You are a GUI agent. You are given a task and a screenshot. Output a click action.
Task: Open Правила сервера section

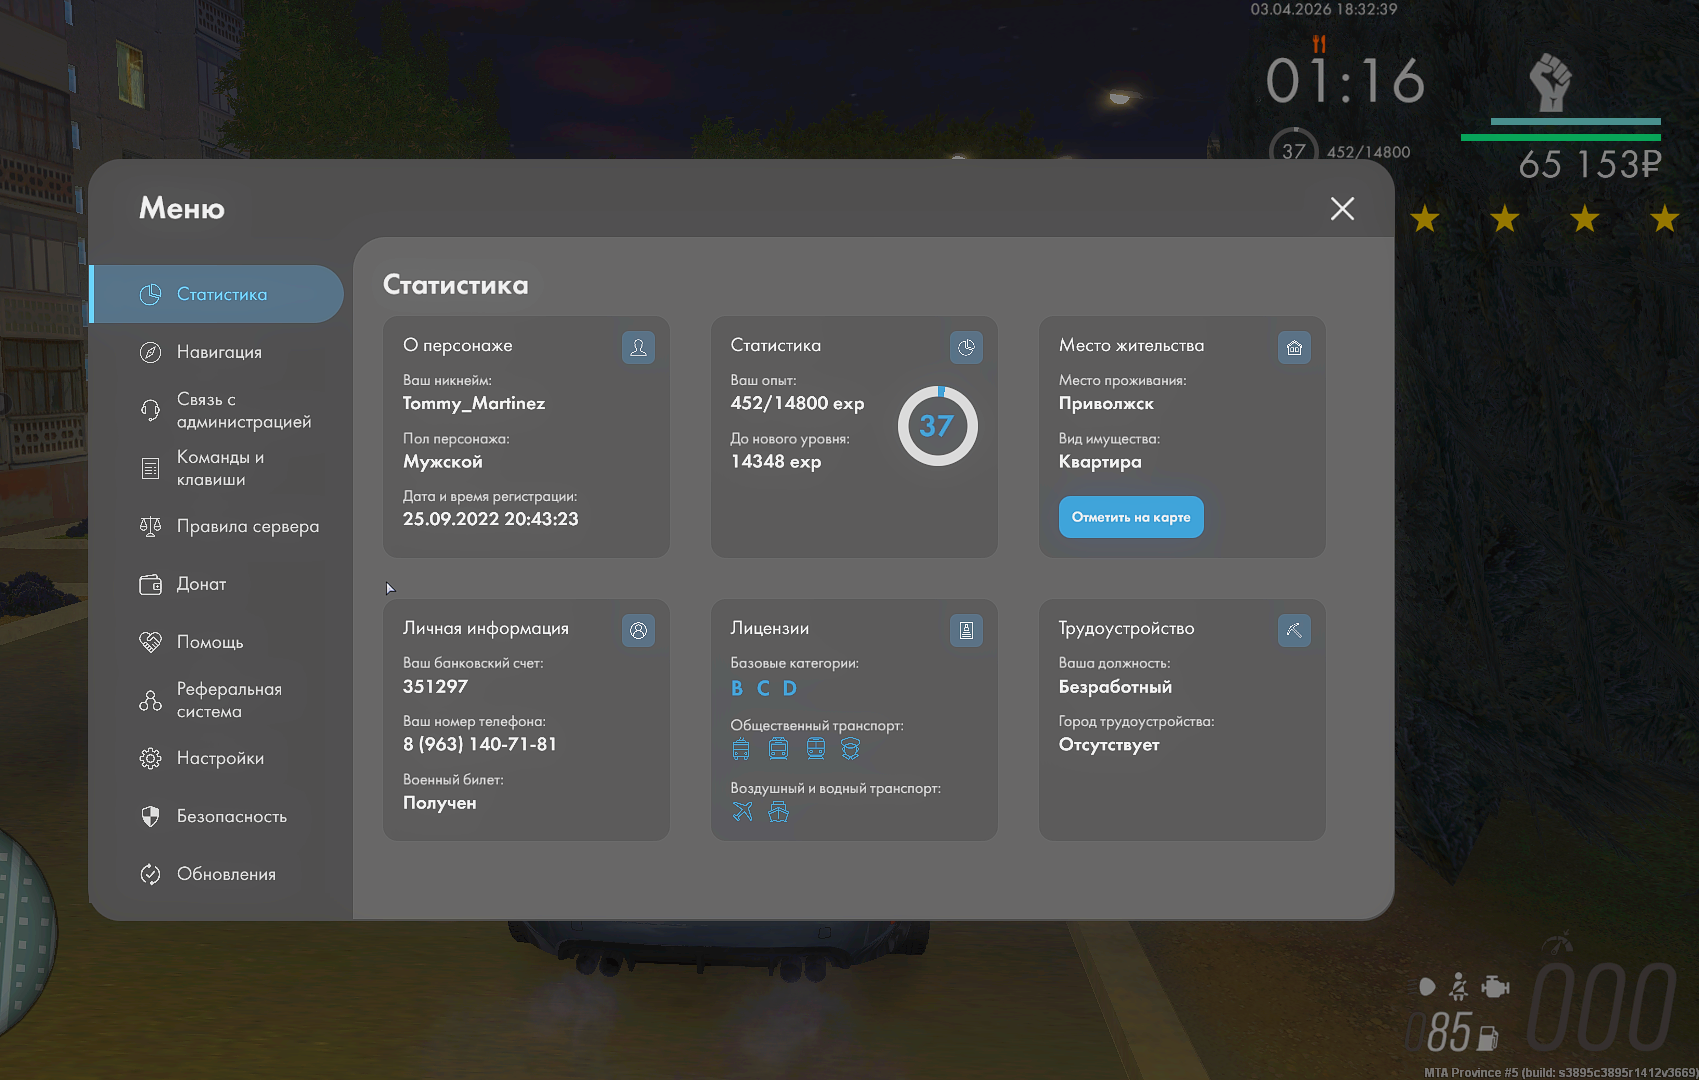pyautogui.click(x=247, y=526)
